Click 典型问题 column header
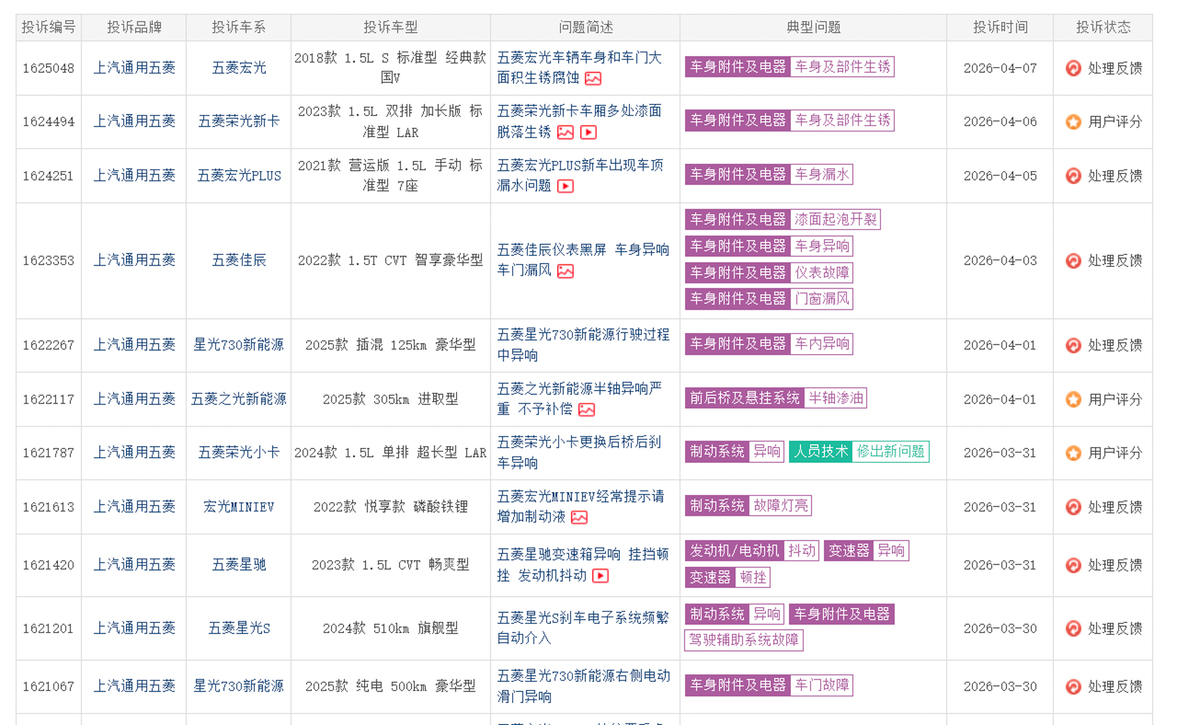The height and width of the screenshot is (725, 1200). point(813,27)
